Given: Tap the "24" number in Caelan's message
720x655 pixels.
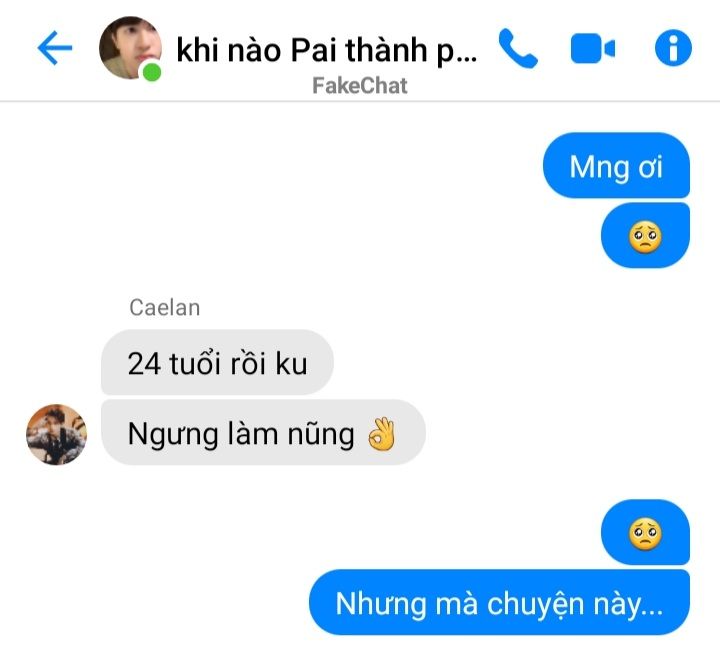Looking at the screenshot, I should coord(144,364).
